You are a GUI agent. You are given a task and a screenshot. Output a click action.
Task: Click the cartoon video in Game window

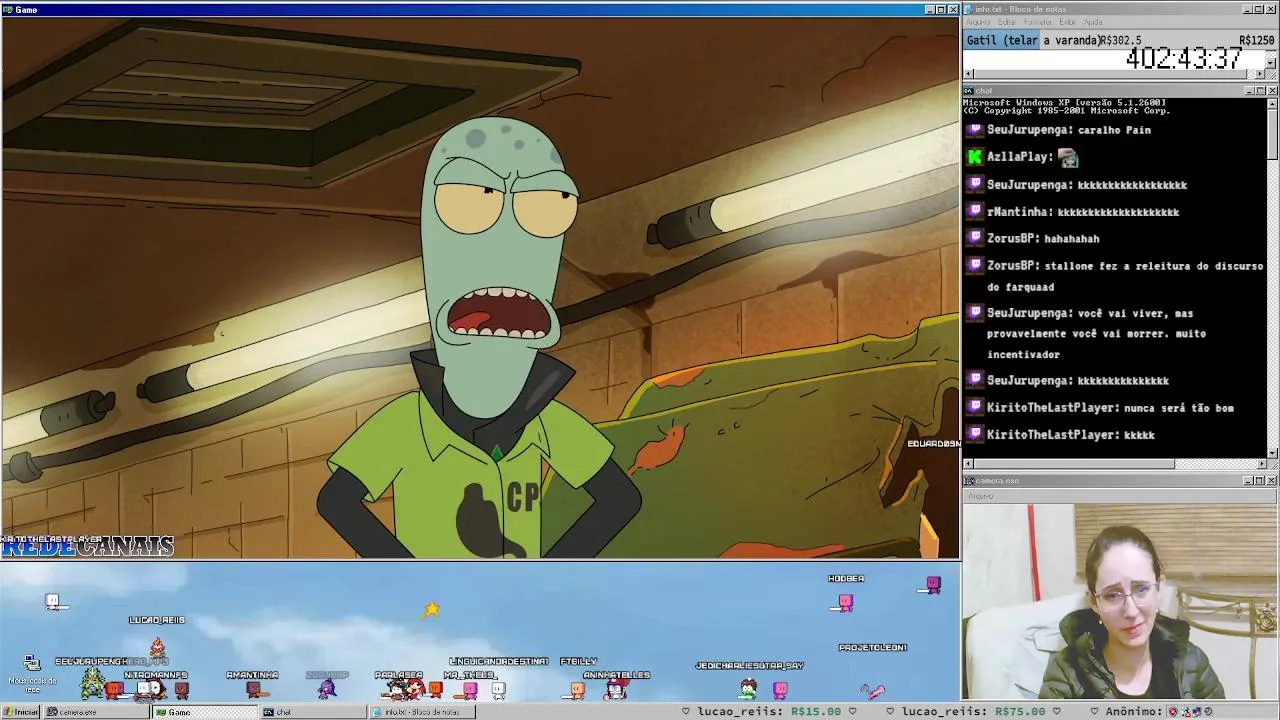pos(480,287)
